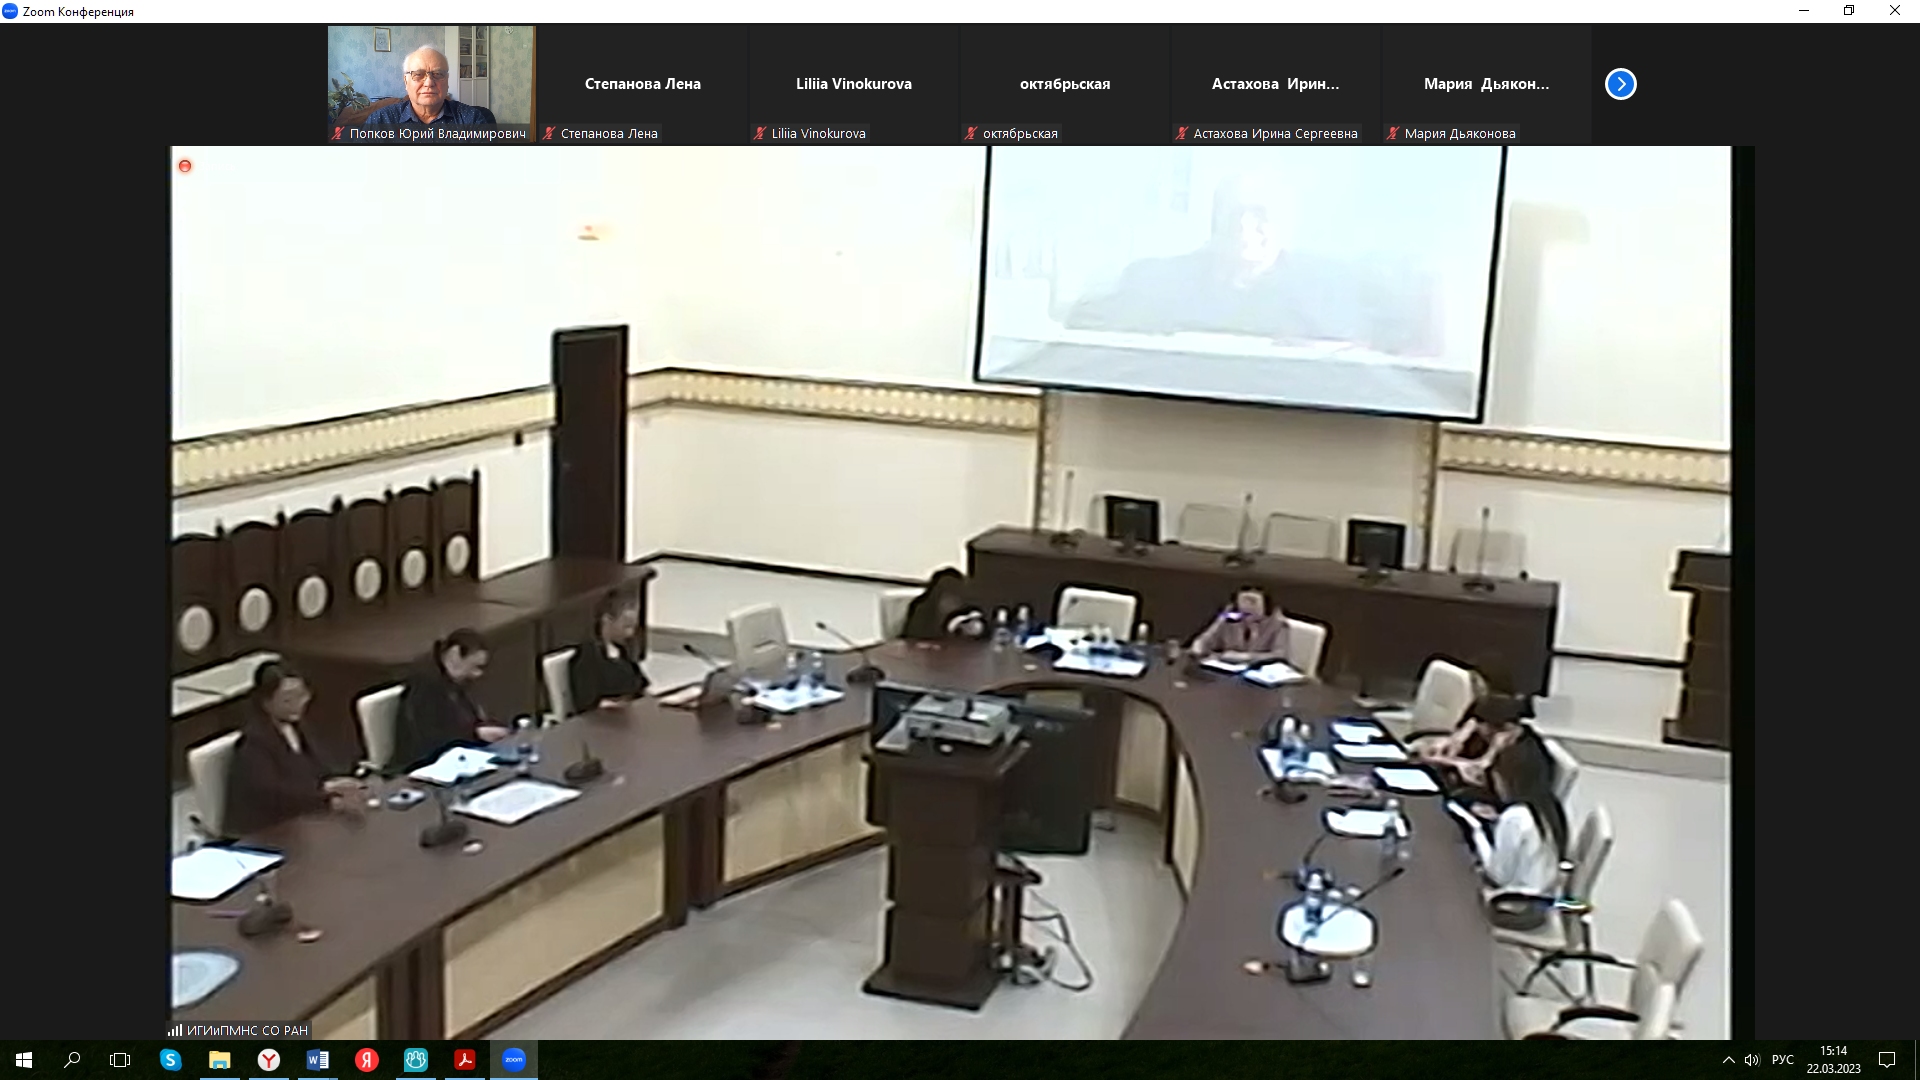
Task: Open the red Yandex Я taskbar icon
Action: [367, 1060]
